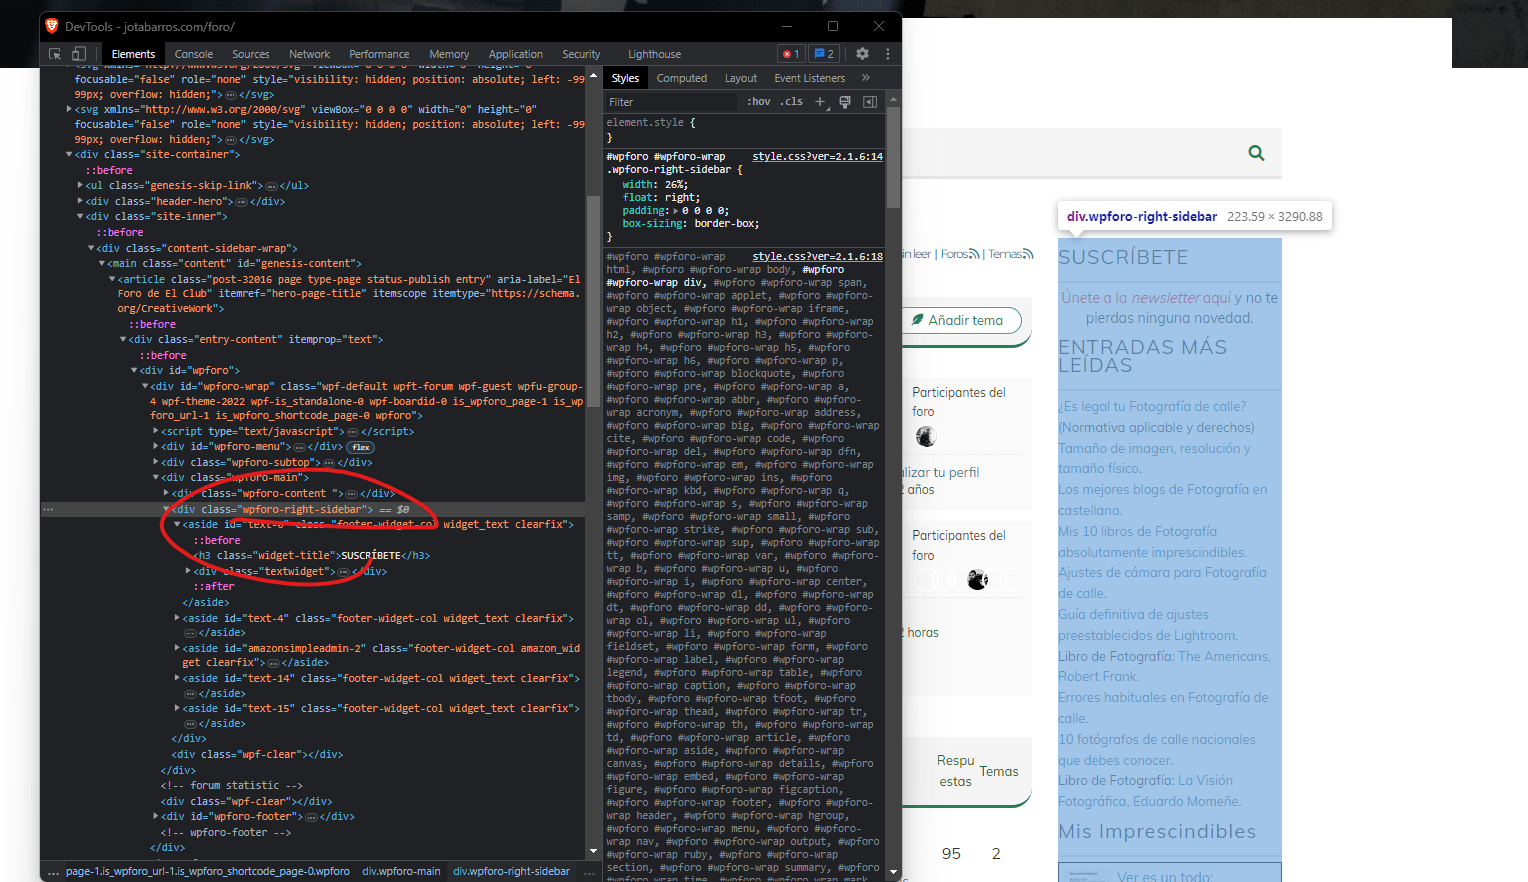Expand the text-4 aside node
The image size is (1528, 882).
177,619
